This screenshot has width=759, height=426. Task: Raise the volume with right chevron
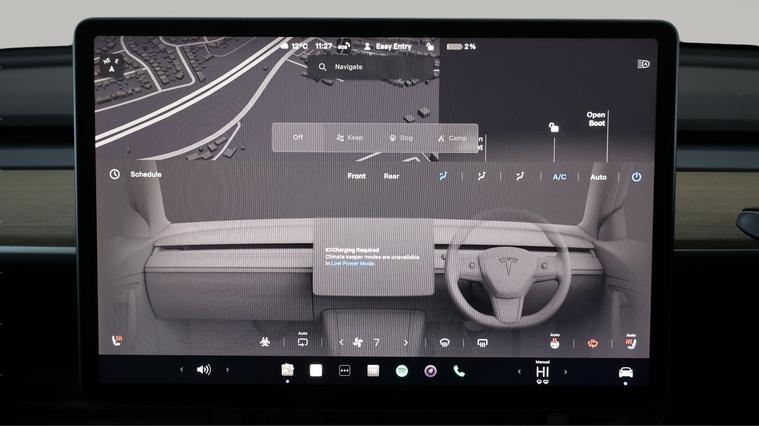[227, 370]
